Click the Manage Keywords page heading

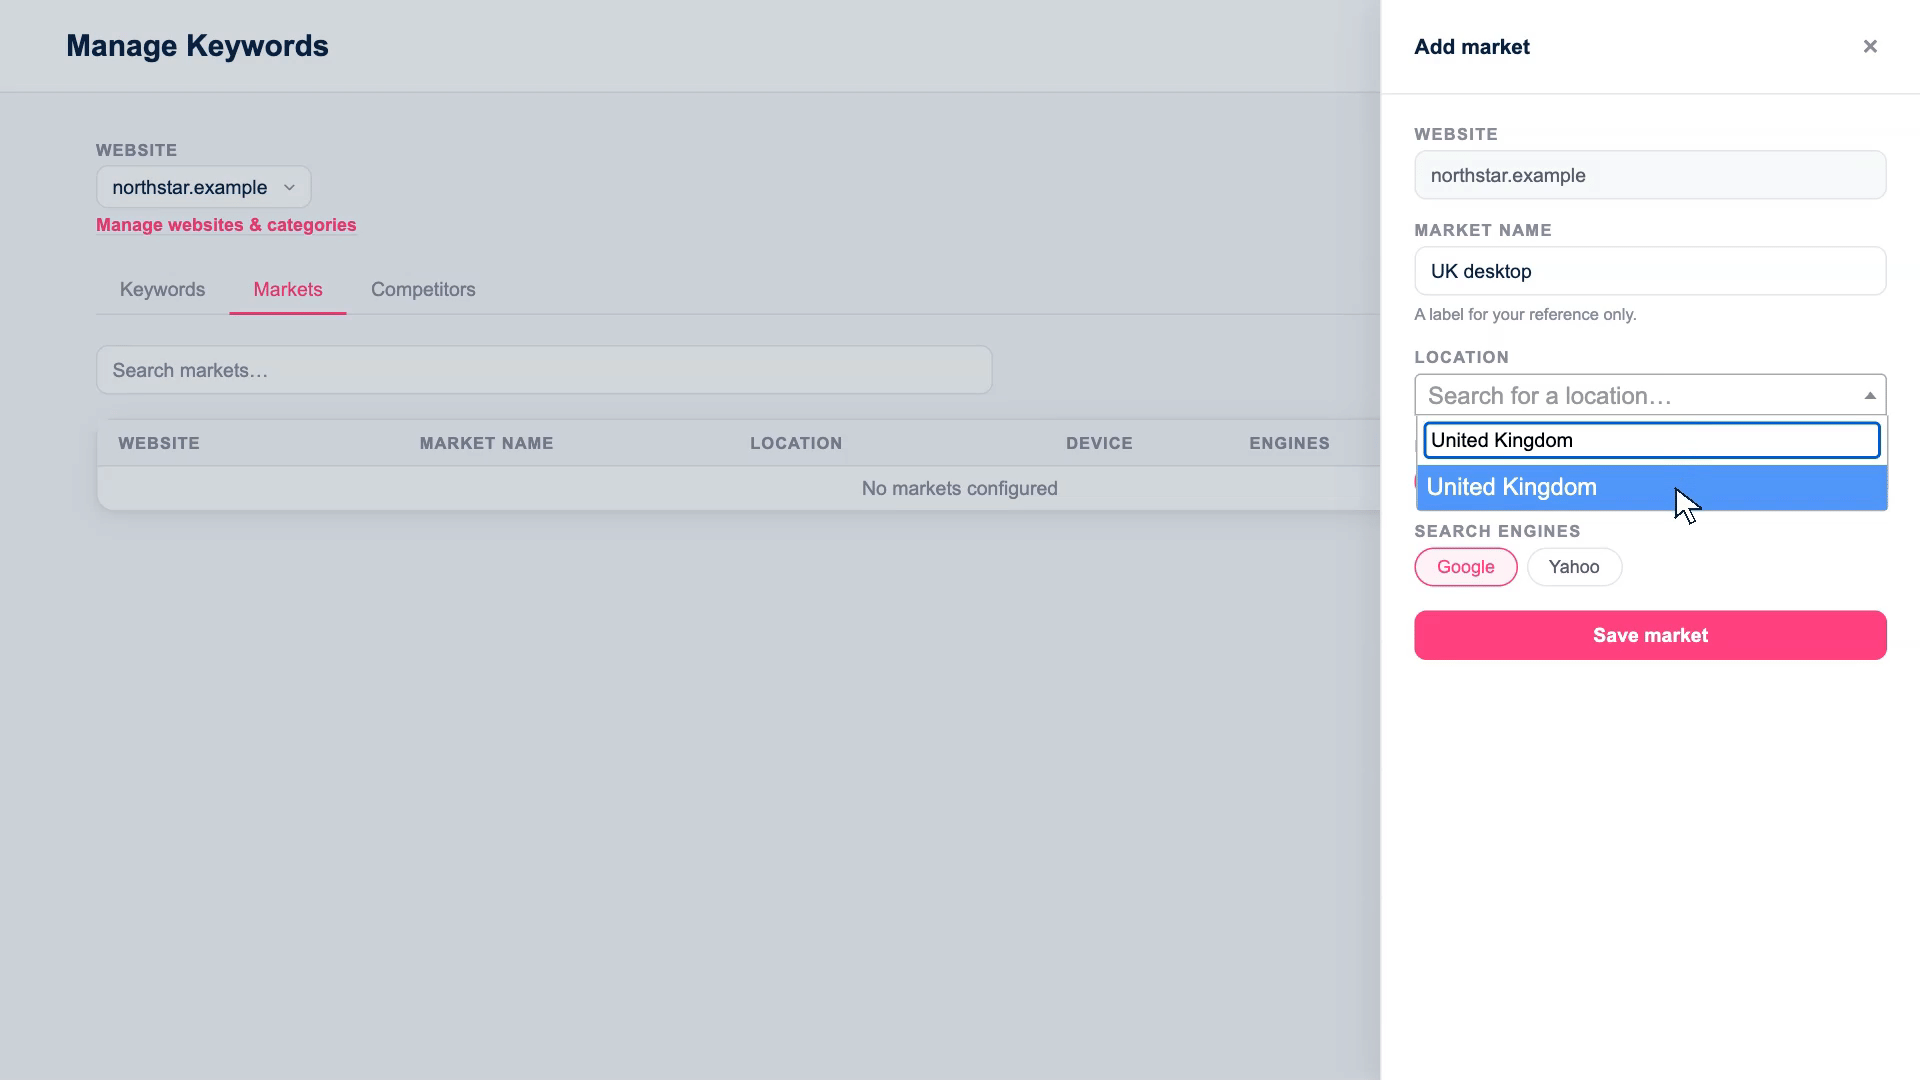pos(197,46)
